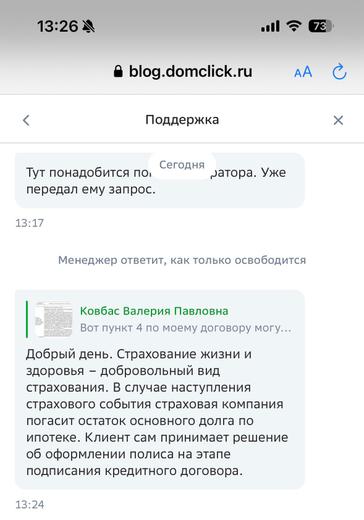
Task: Tap the message Тут понадобится
Action: click(x=160, y=180)
